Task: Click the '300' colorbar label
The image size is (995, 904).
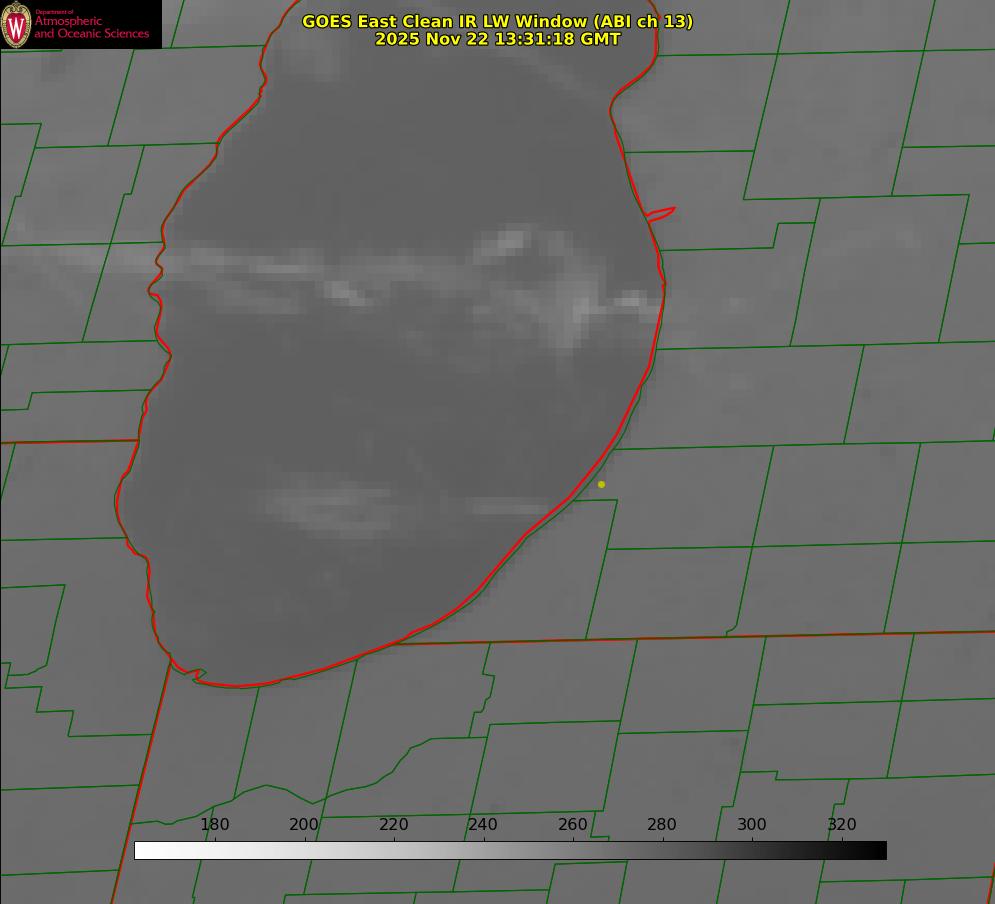Action: (x=752, y=824)
